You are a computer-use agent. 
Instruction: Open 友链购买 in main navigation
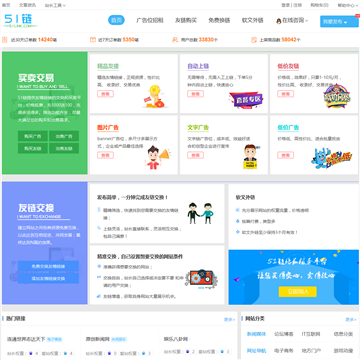(x=186, y=20)
